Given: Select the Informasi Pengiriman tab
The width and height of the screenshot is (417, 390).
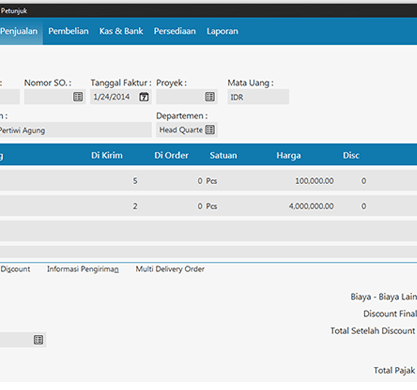Looking at the screenshot, I should click(83, 269).
